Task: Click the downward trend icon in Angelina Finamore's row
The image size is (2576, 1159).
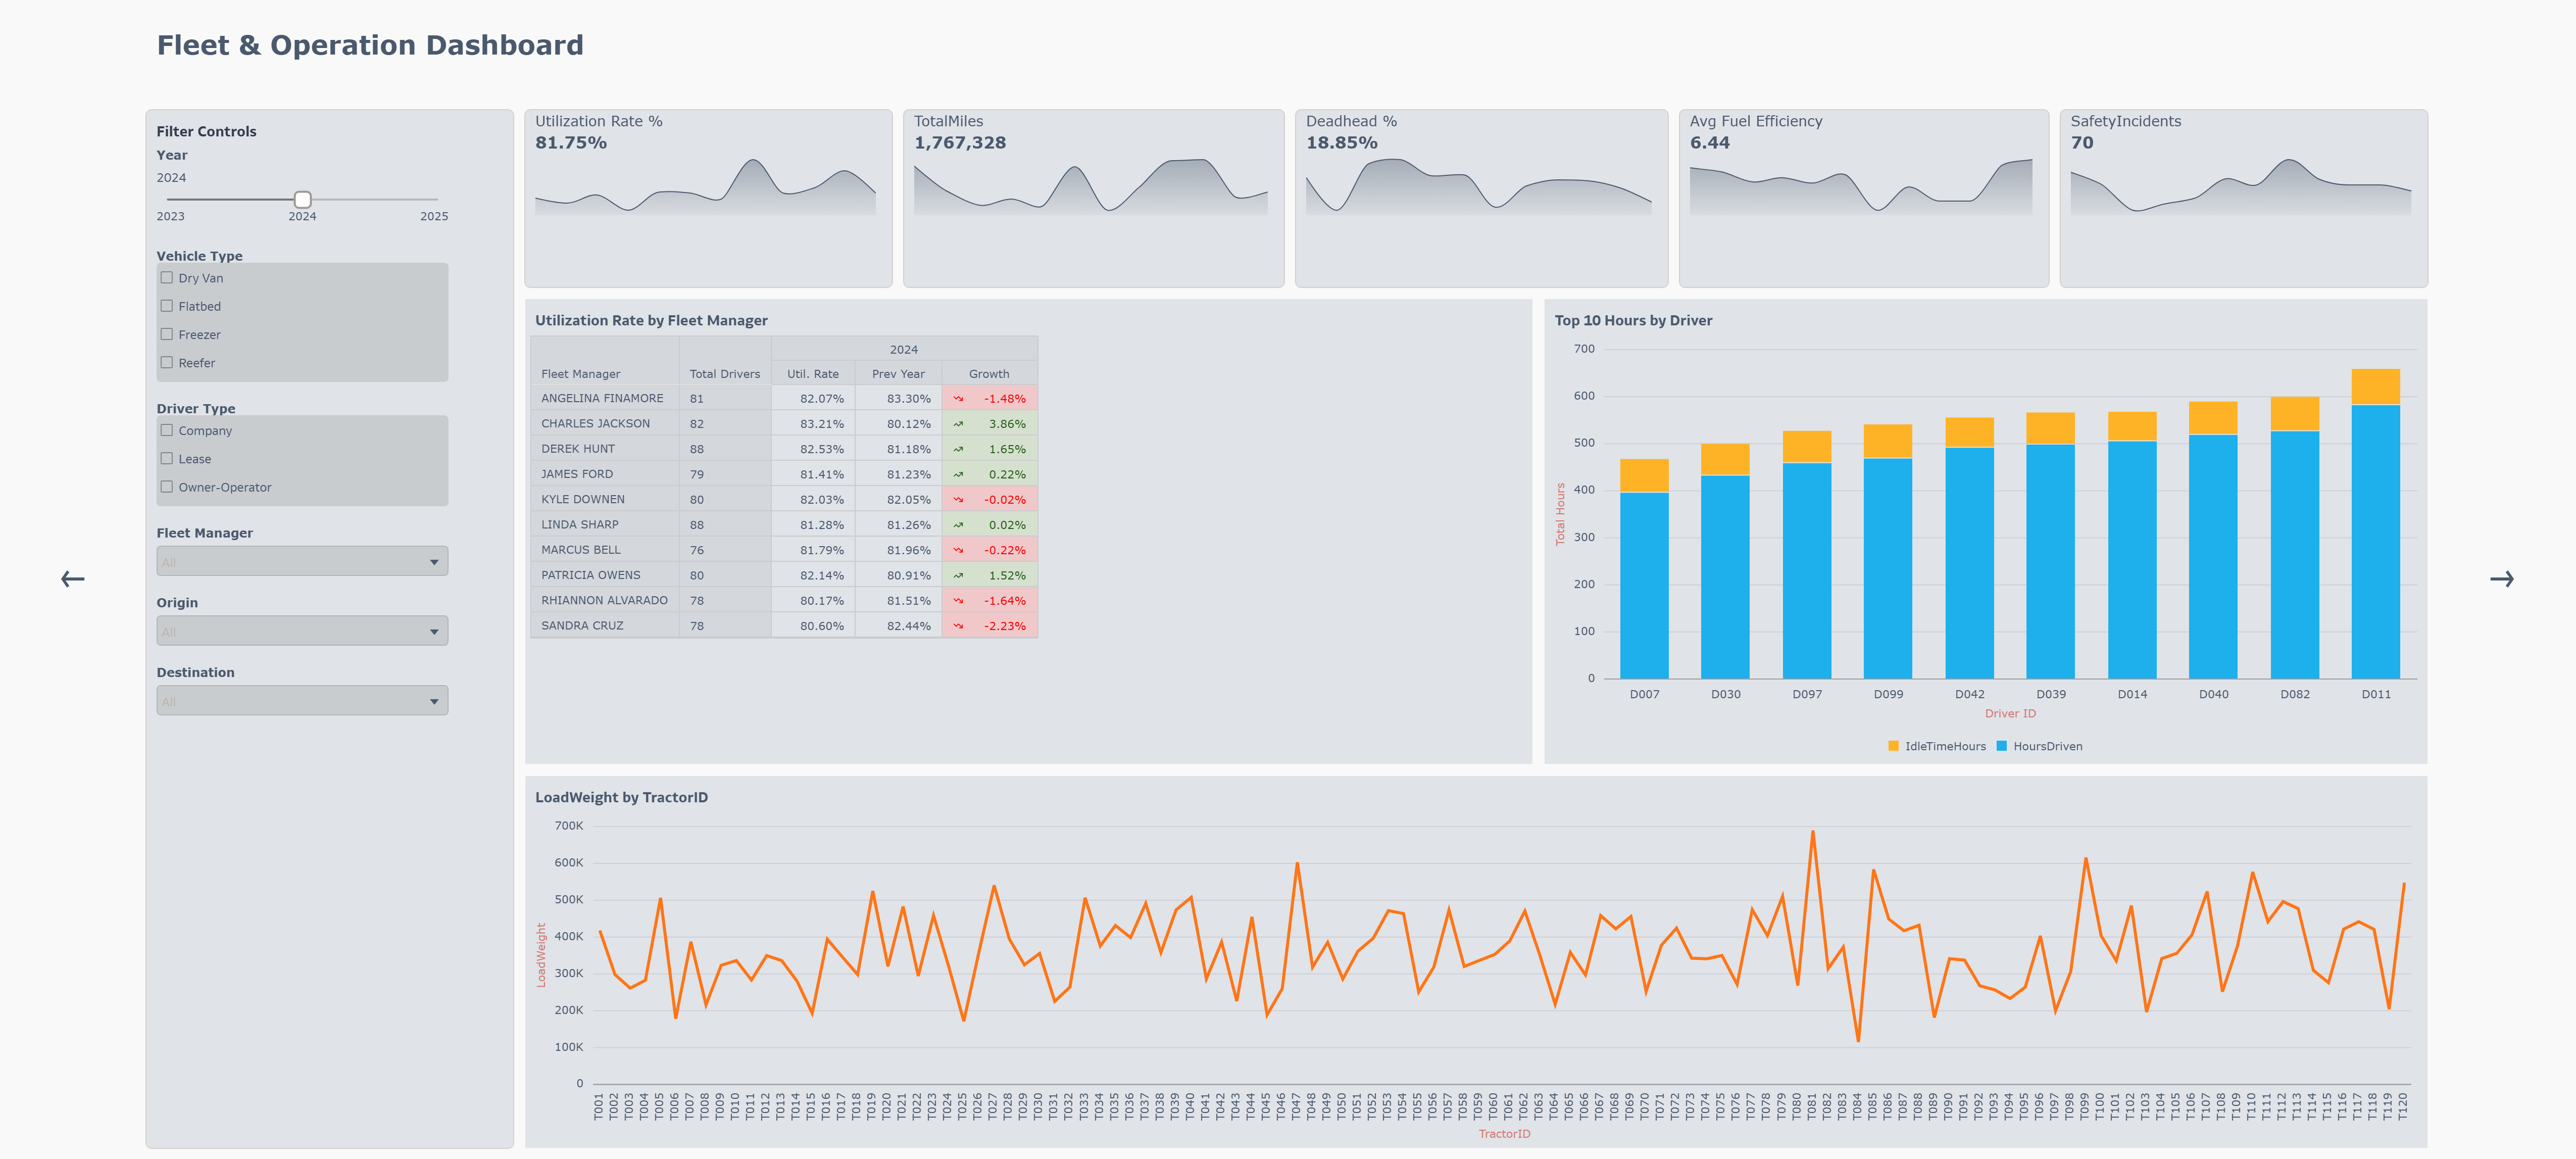Action: 958,399
